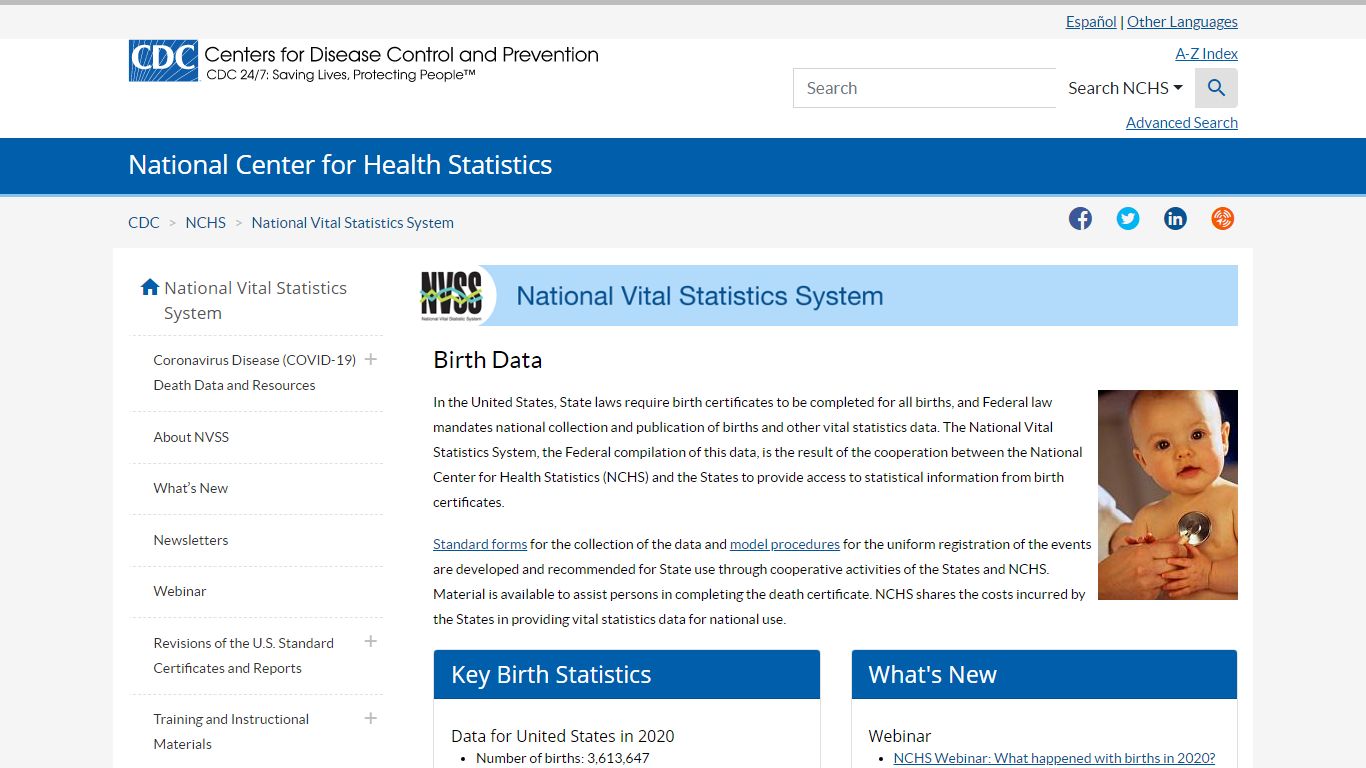
Task: Click the What's New panel heading
Action: click(933, 675)
